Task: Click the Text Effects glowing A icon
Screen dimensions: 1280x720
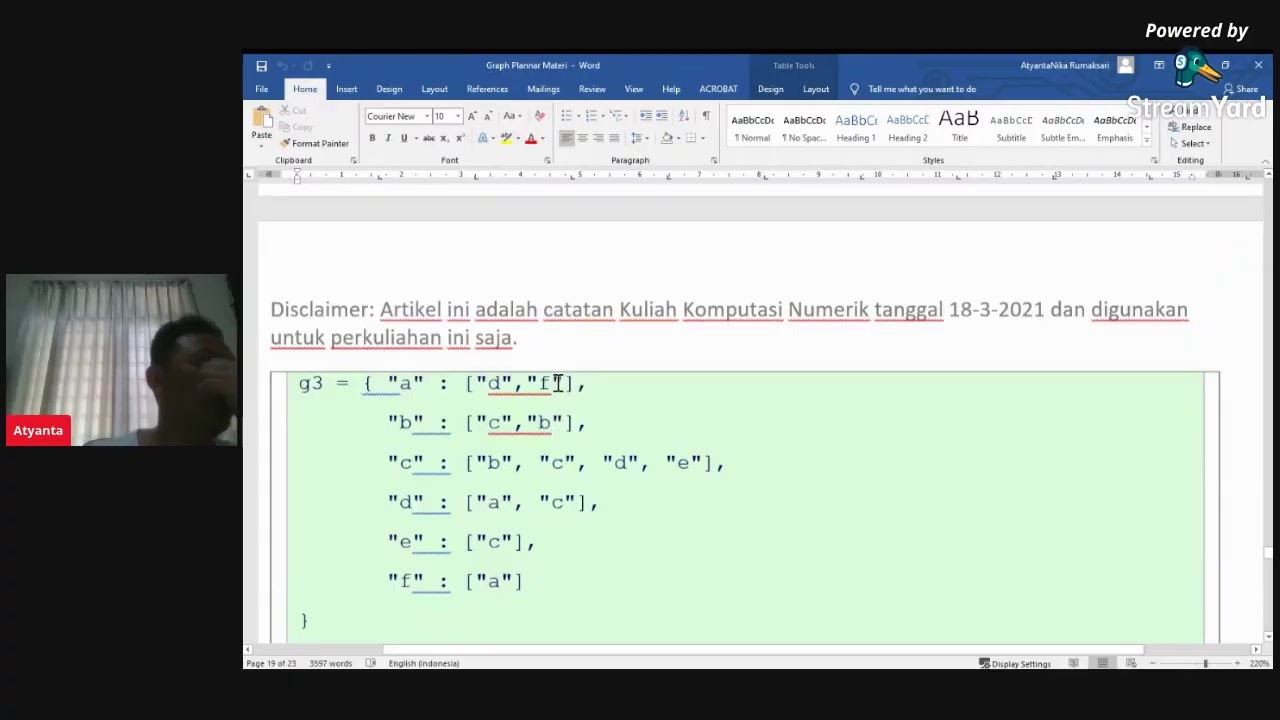Action: 482,138
